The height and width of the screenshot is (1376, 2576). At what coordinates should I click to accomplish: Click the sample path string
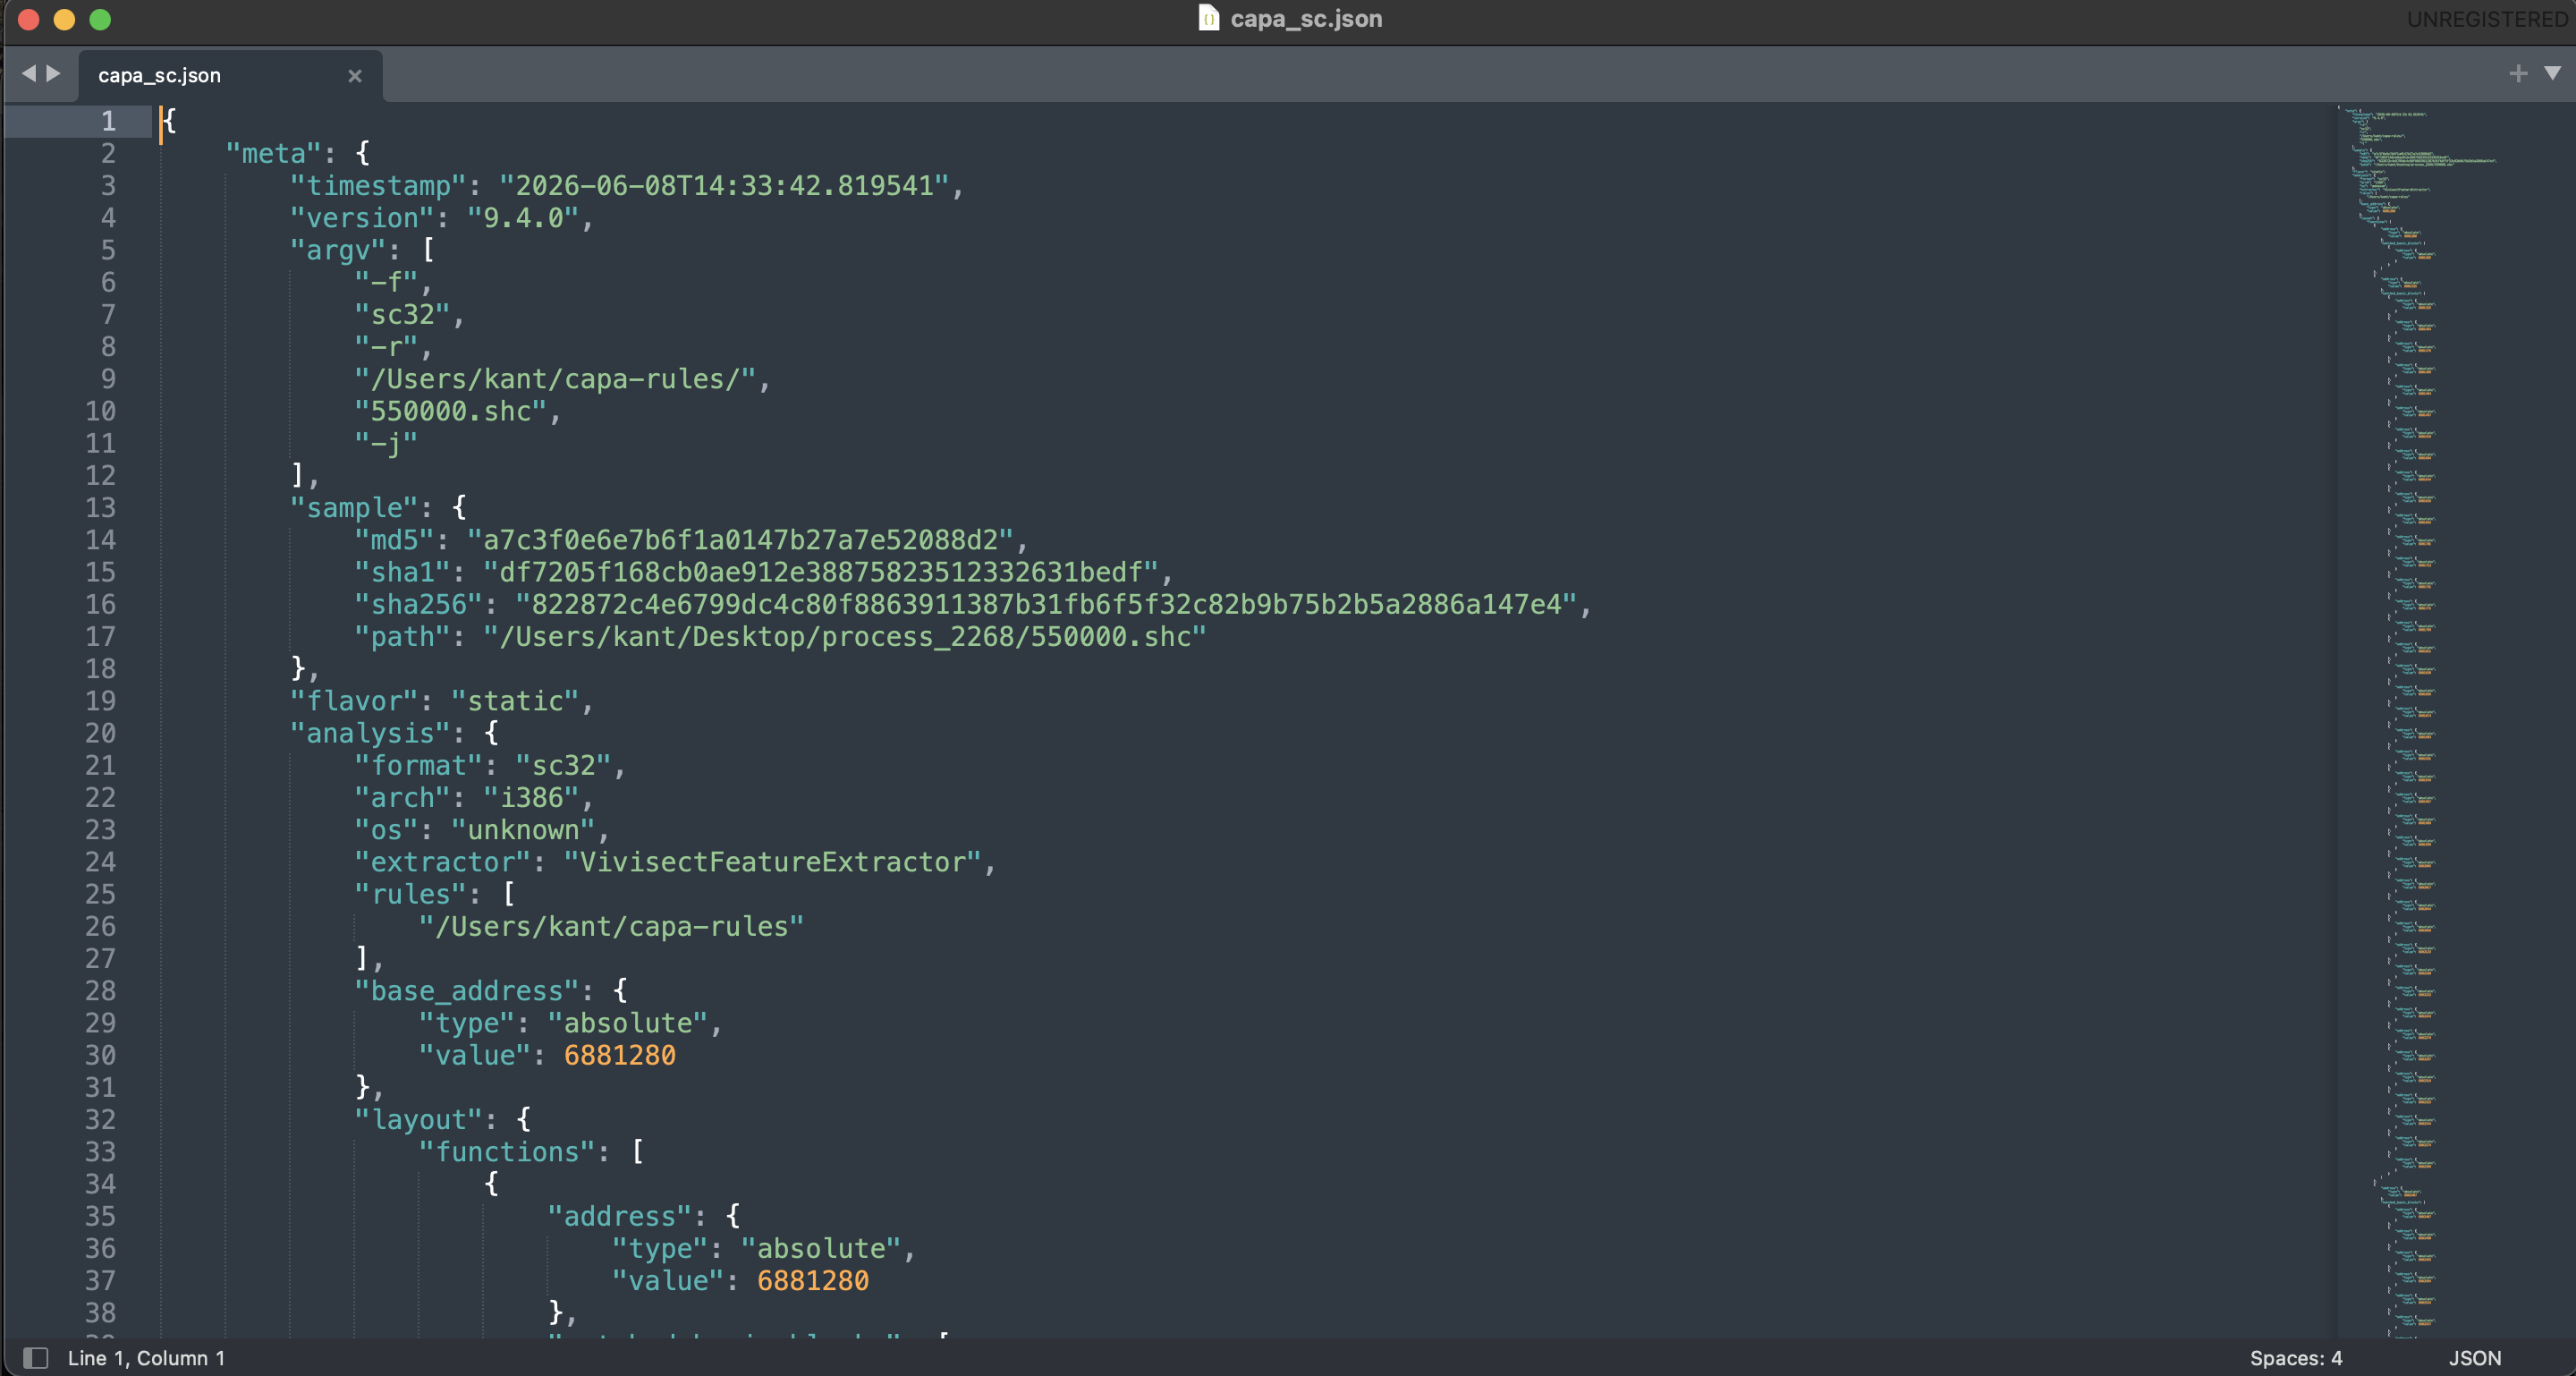tap(845, 637)
